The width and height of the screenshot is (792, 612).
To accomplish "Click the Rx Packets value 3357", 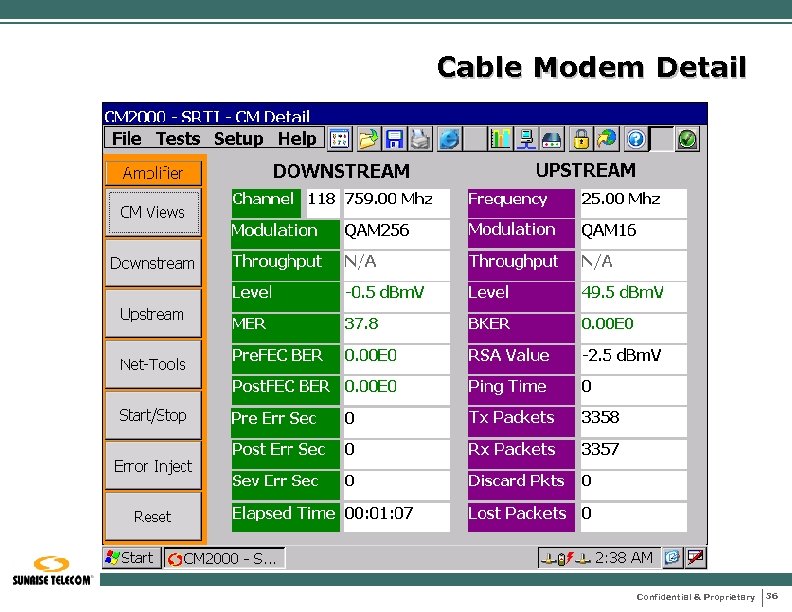I will [633, 453].
